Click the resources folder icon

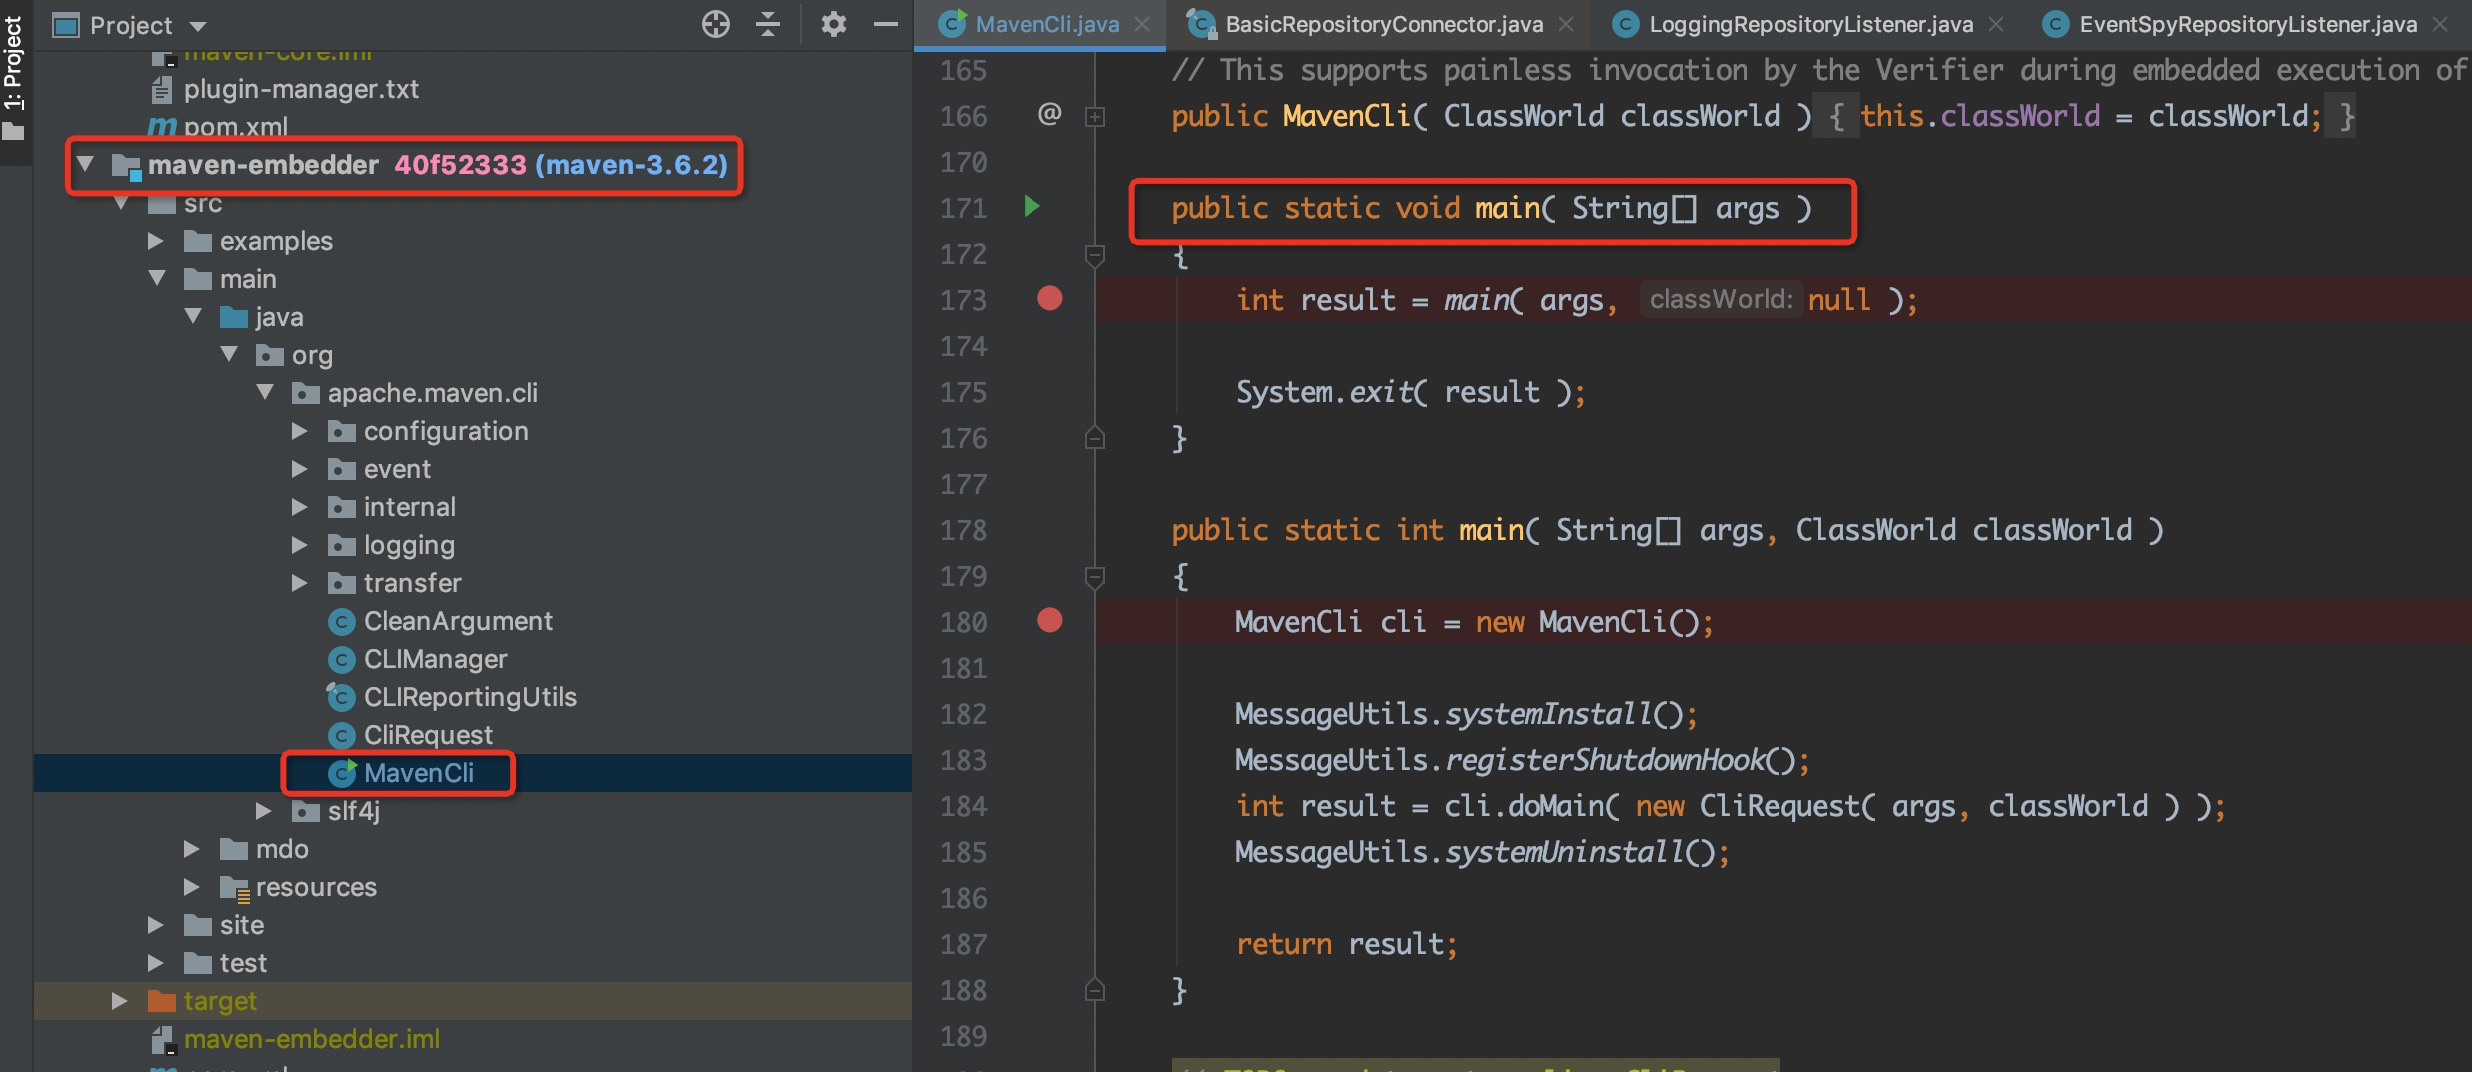coord(235,888)
